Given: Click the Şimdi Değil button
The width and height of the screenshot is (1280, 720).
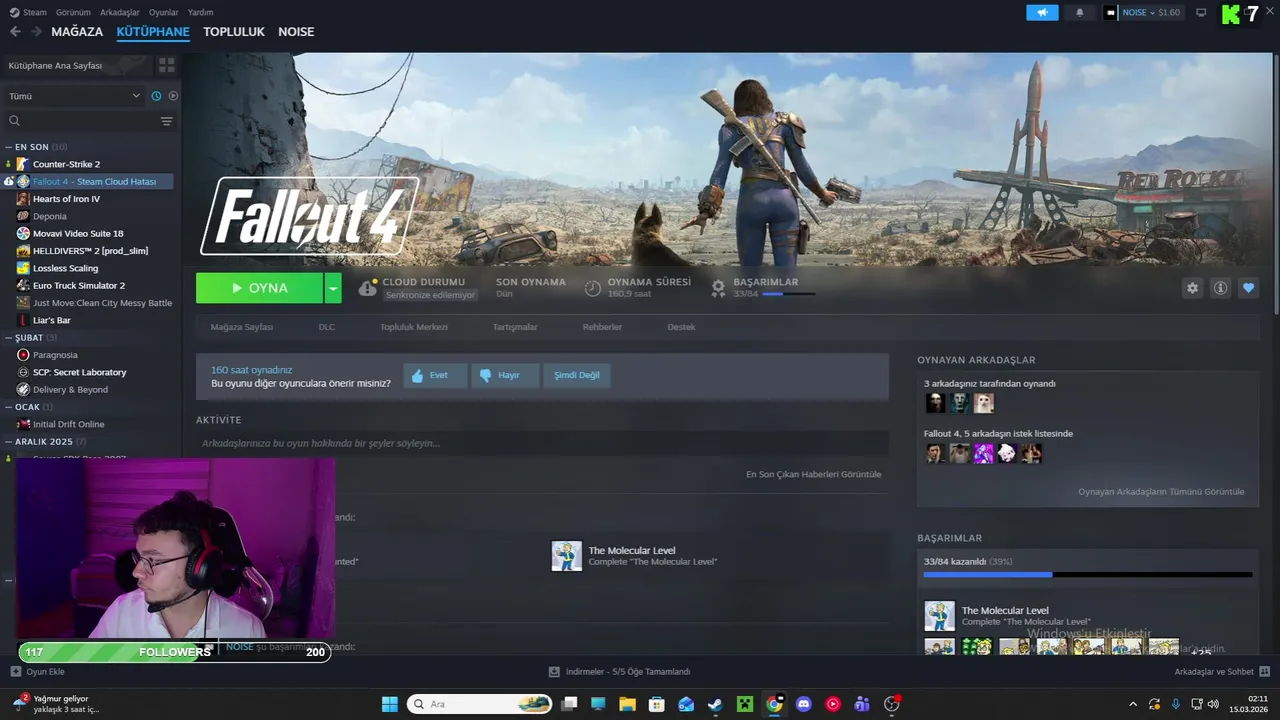Looking at the screenshot, I should click(x=577, y=375).
